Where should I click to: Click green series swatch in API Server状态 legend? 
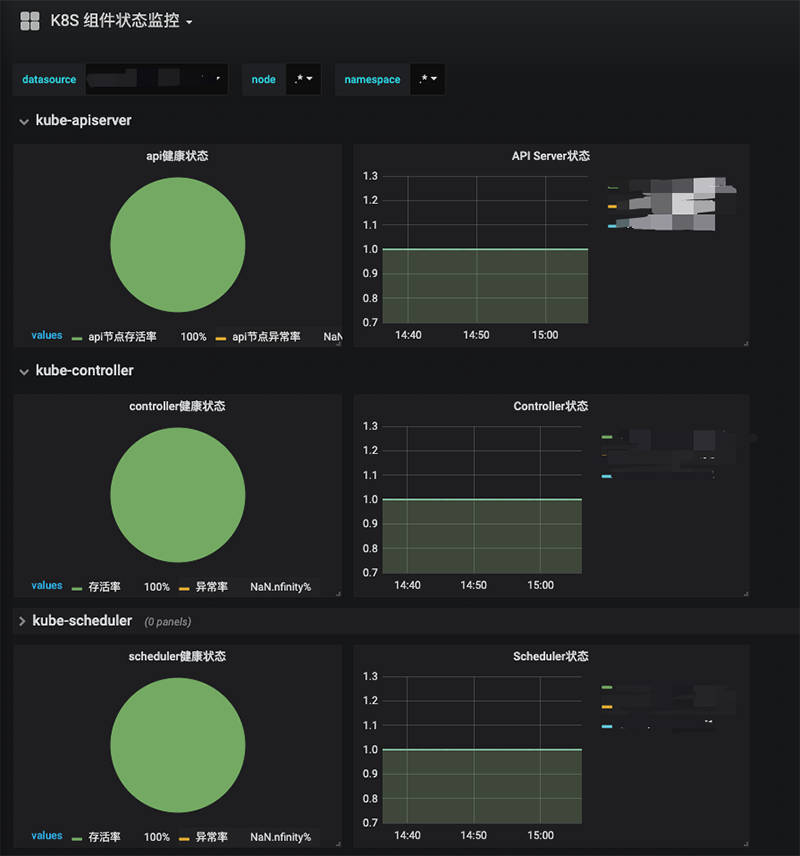613,187
